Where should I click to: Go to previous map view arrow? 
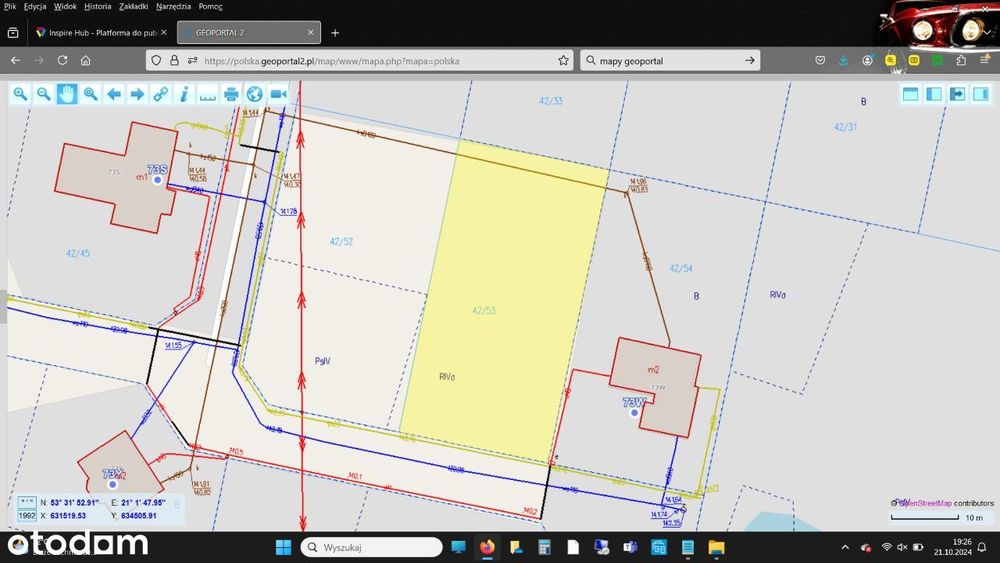[x=114, y=94]
